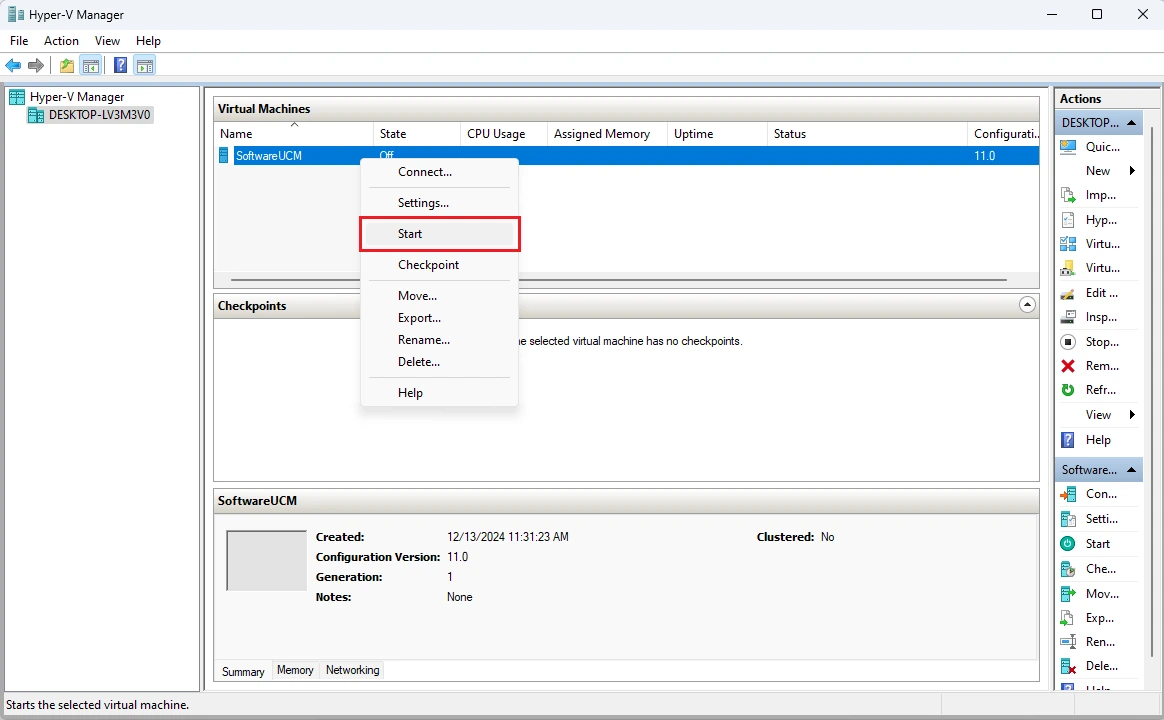The image size is (1164, 720).
Task: Click the Connect icon in SoftwareUCM actions
Action: pyautogui.click(x=1067, y=494)
